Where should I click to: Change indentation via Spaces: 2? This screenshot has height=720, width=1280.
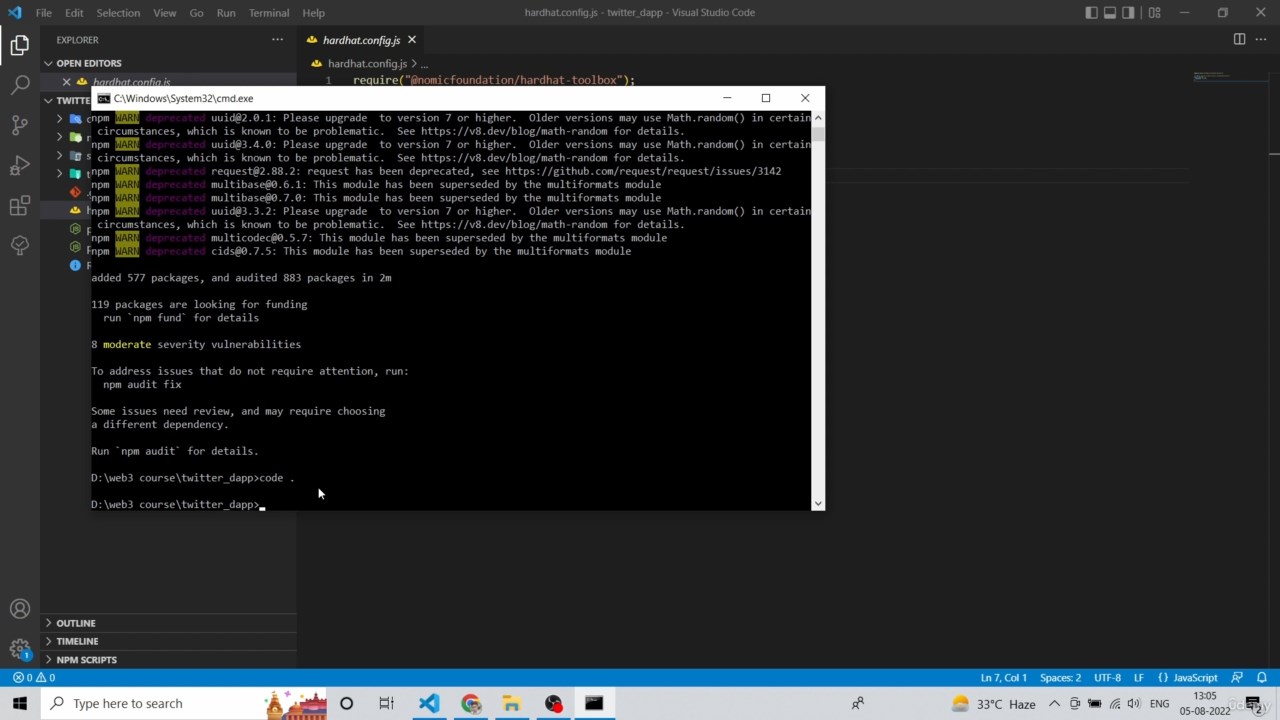pyautogui.click(x=1060, y=677)
